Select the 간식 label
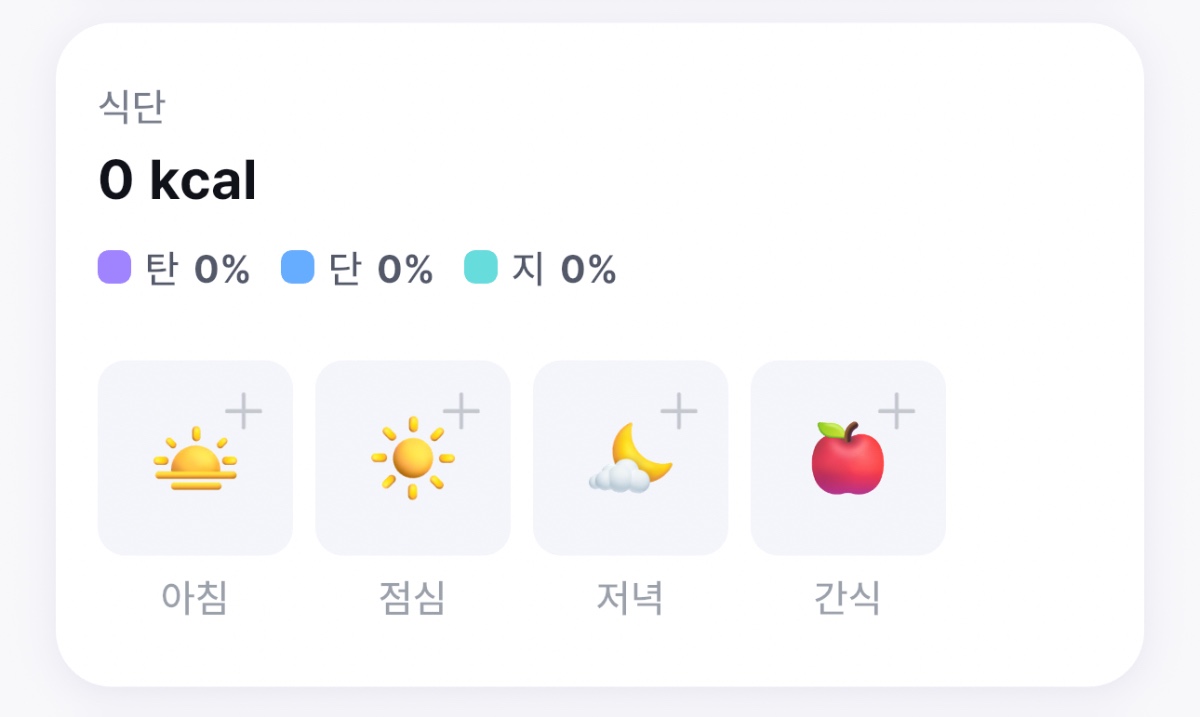 click(x=847, y=598)
